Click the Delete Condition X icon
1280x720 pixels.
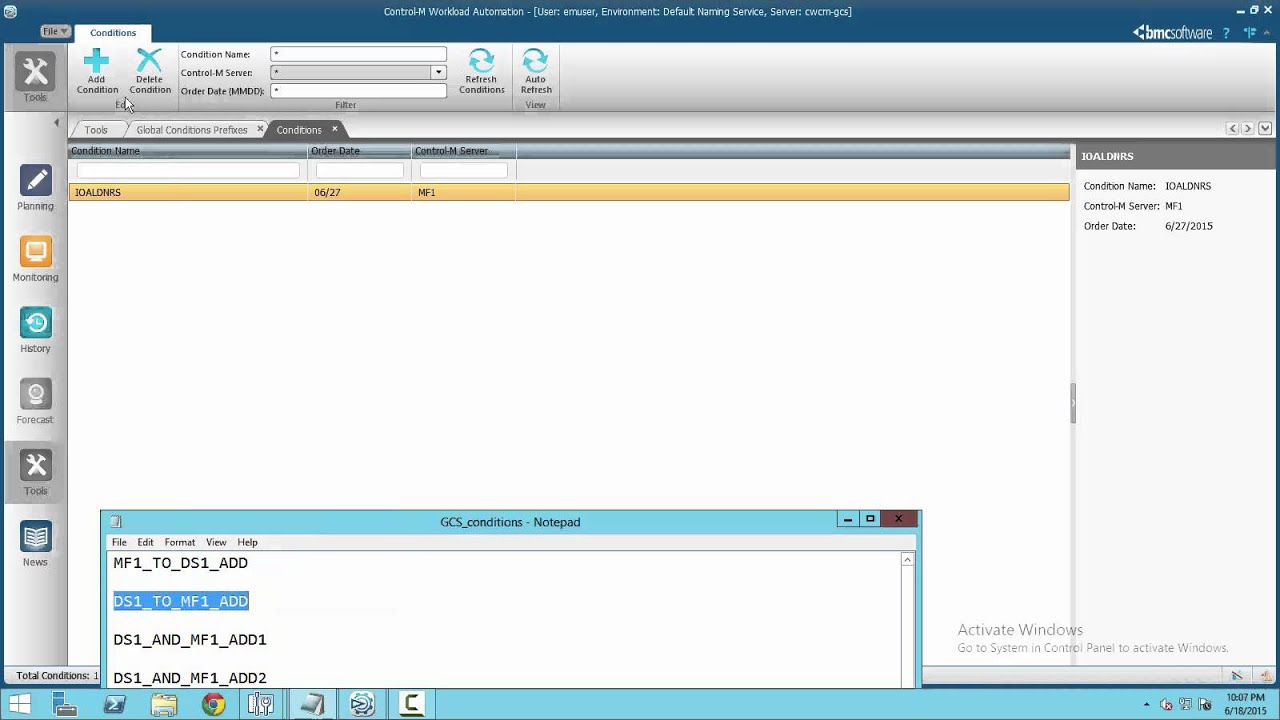(149, 62)
